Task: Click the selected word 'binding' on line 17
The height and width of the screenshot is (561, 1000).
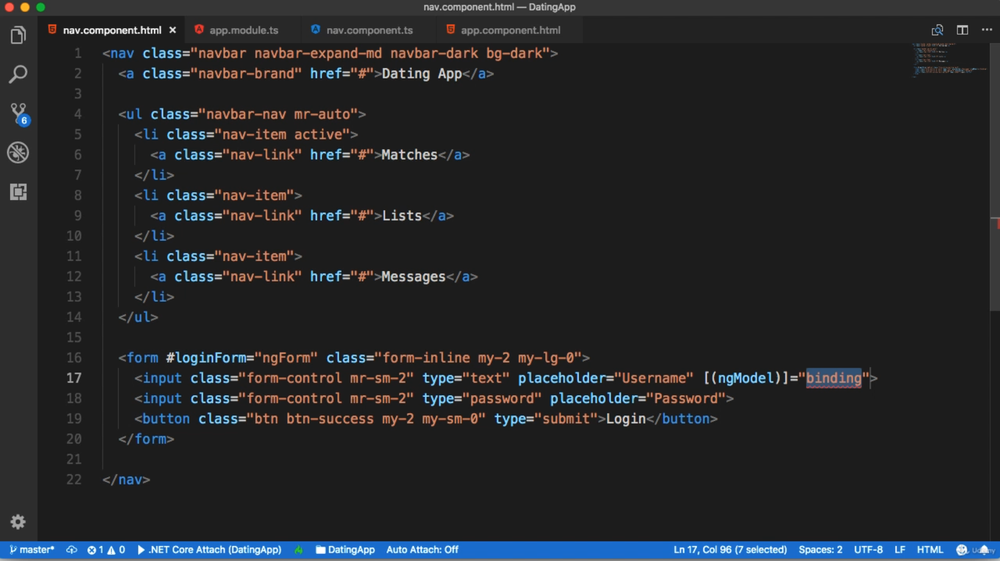Action: [x=834, y=378]
